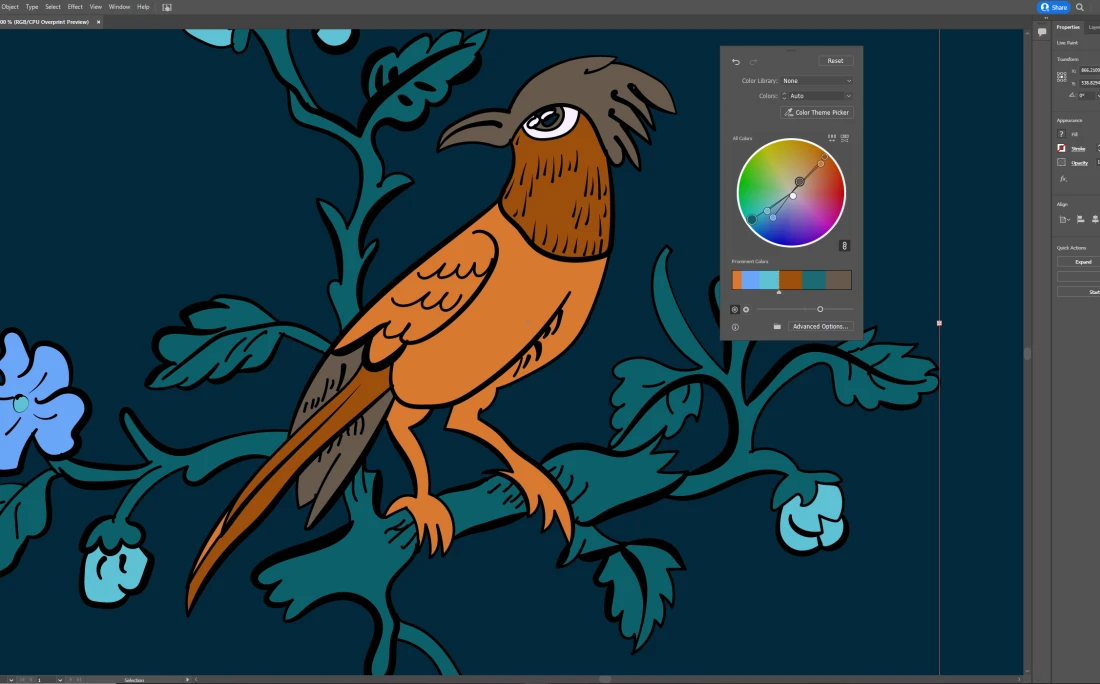Click the brown swatch in Prominent Colors
This screenshot has height=684, width=1100.
click(x=790, y=280)
